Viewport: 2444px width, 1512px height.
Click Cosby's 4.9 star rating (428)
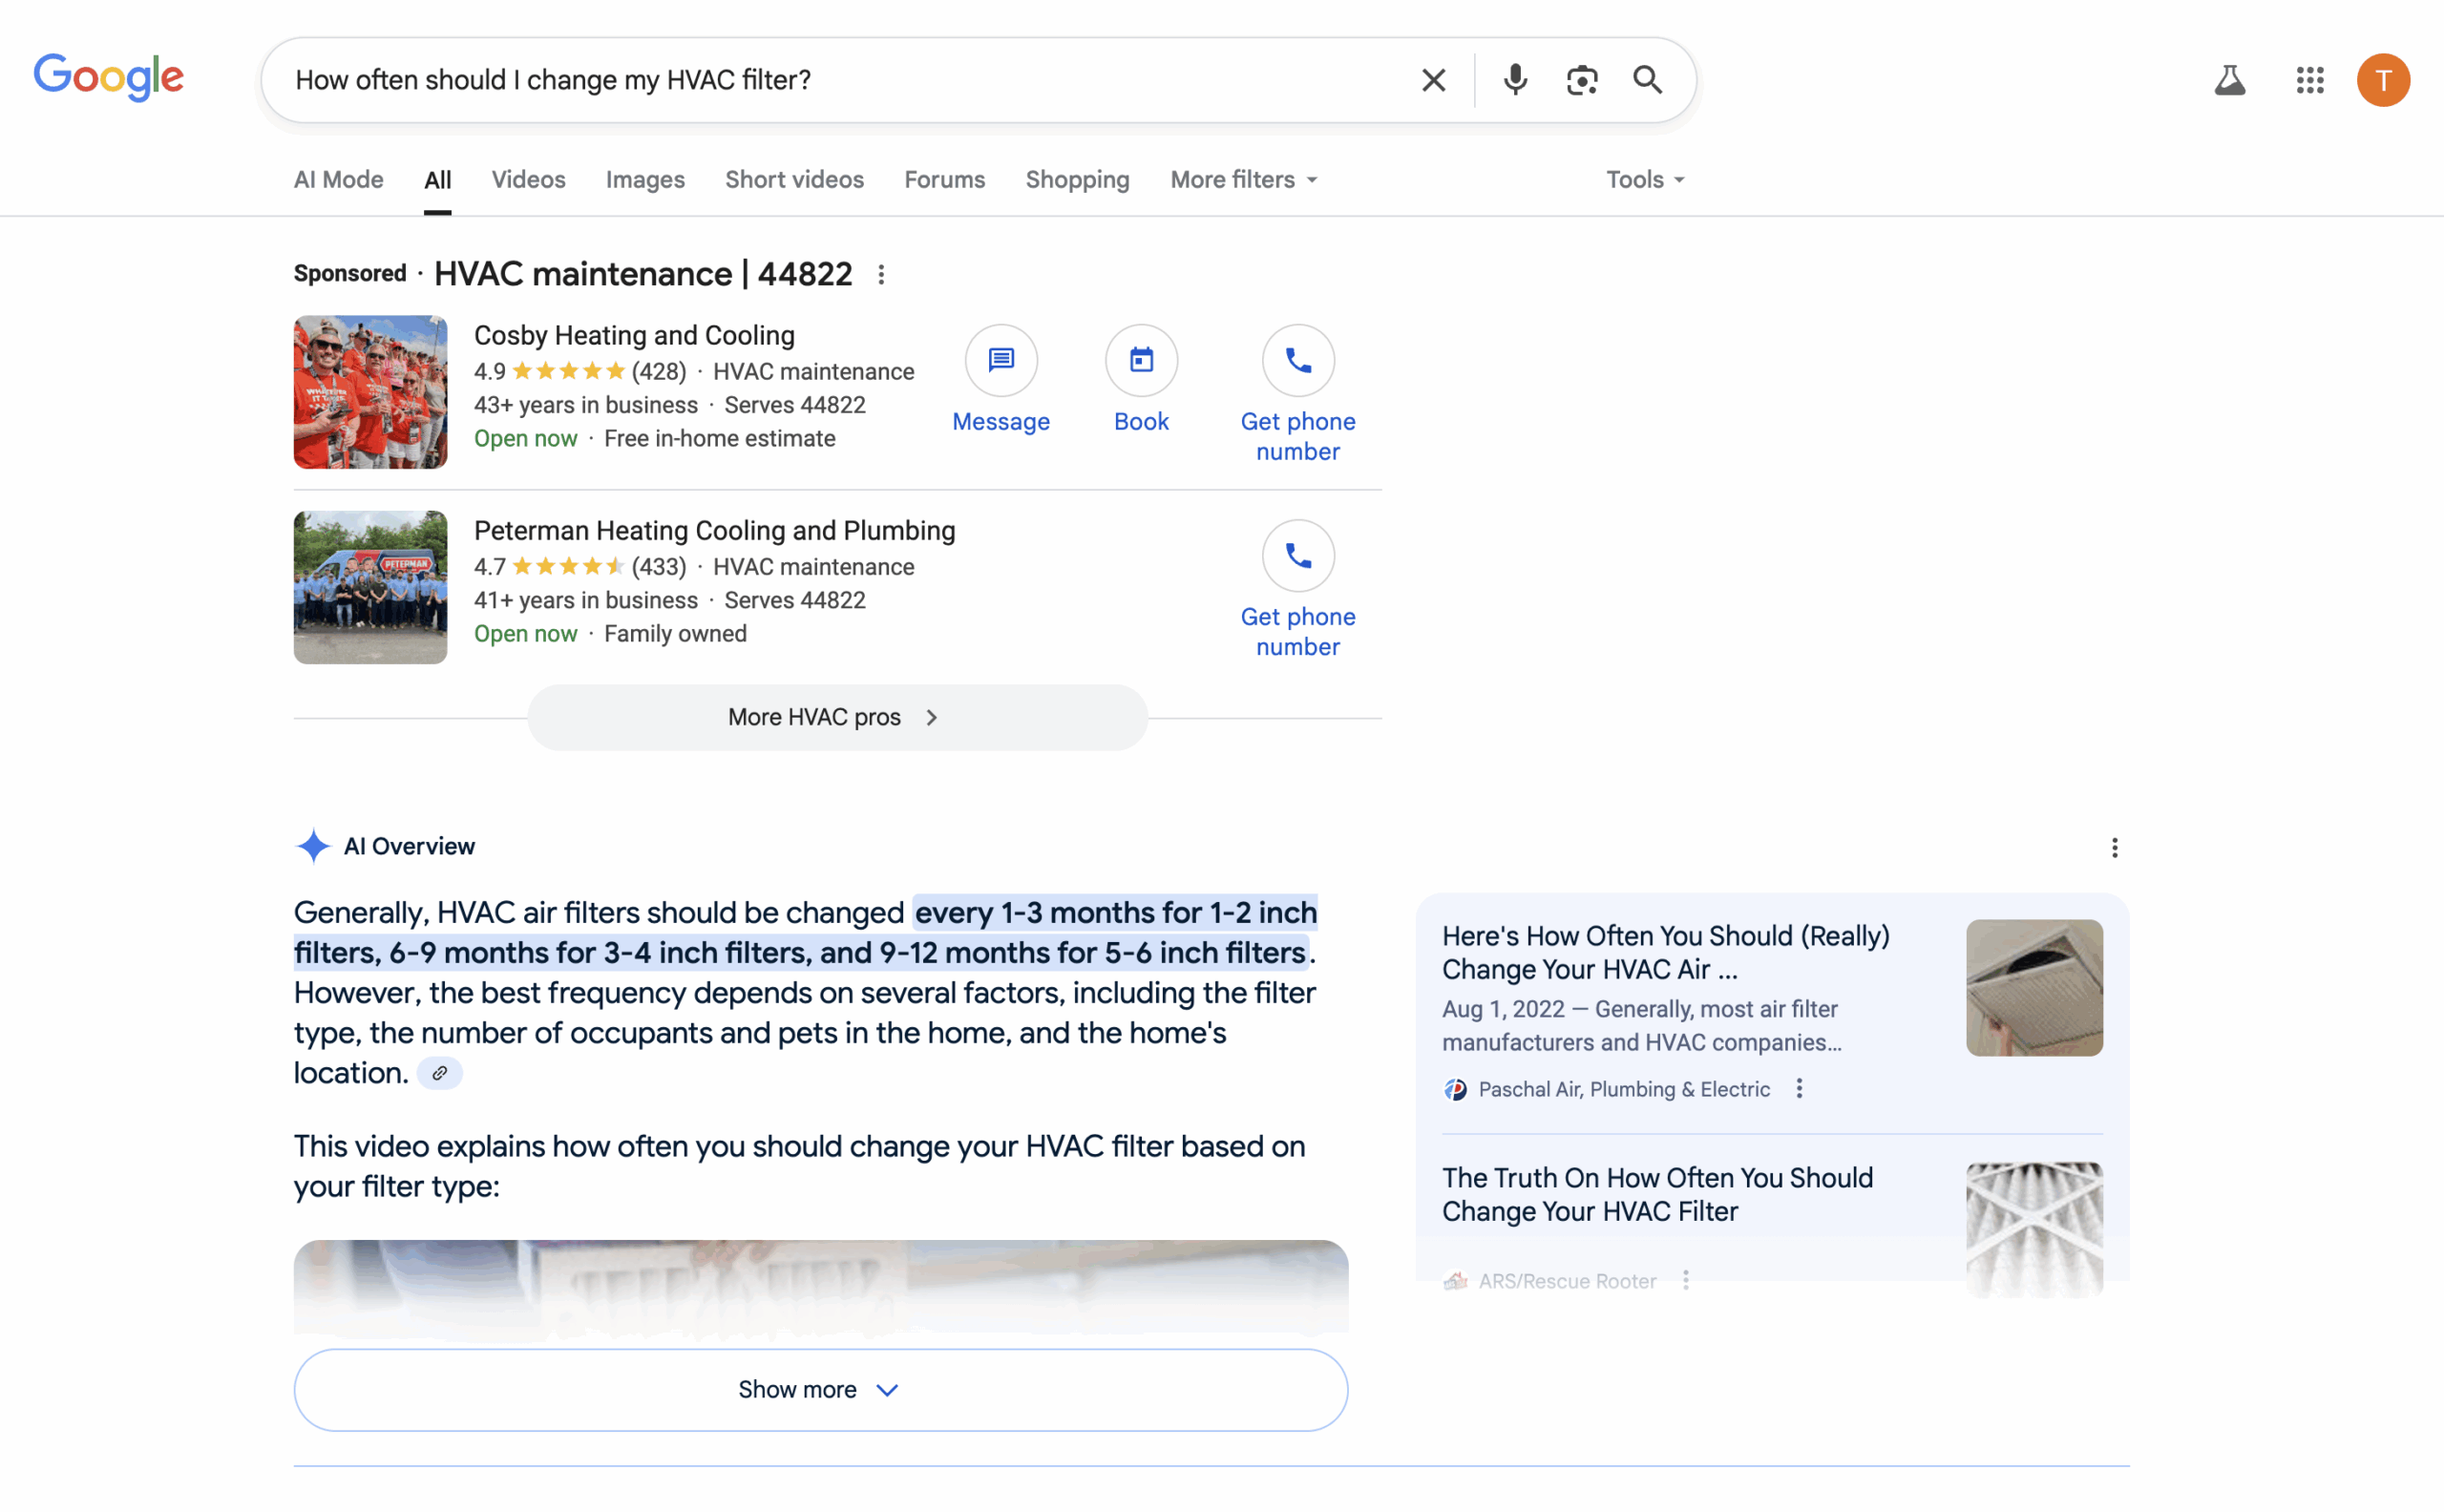(580, 372)
